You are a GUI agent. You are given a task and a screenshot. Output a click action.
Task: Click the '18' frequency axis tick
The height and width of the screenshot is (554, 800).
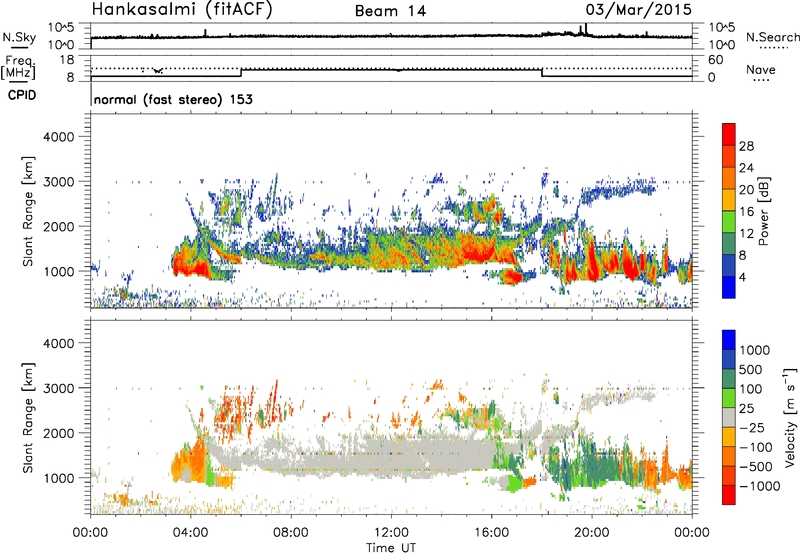tap(68, 60)
